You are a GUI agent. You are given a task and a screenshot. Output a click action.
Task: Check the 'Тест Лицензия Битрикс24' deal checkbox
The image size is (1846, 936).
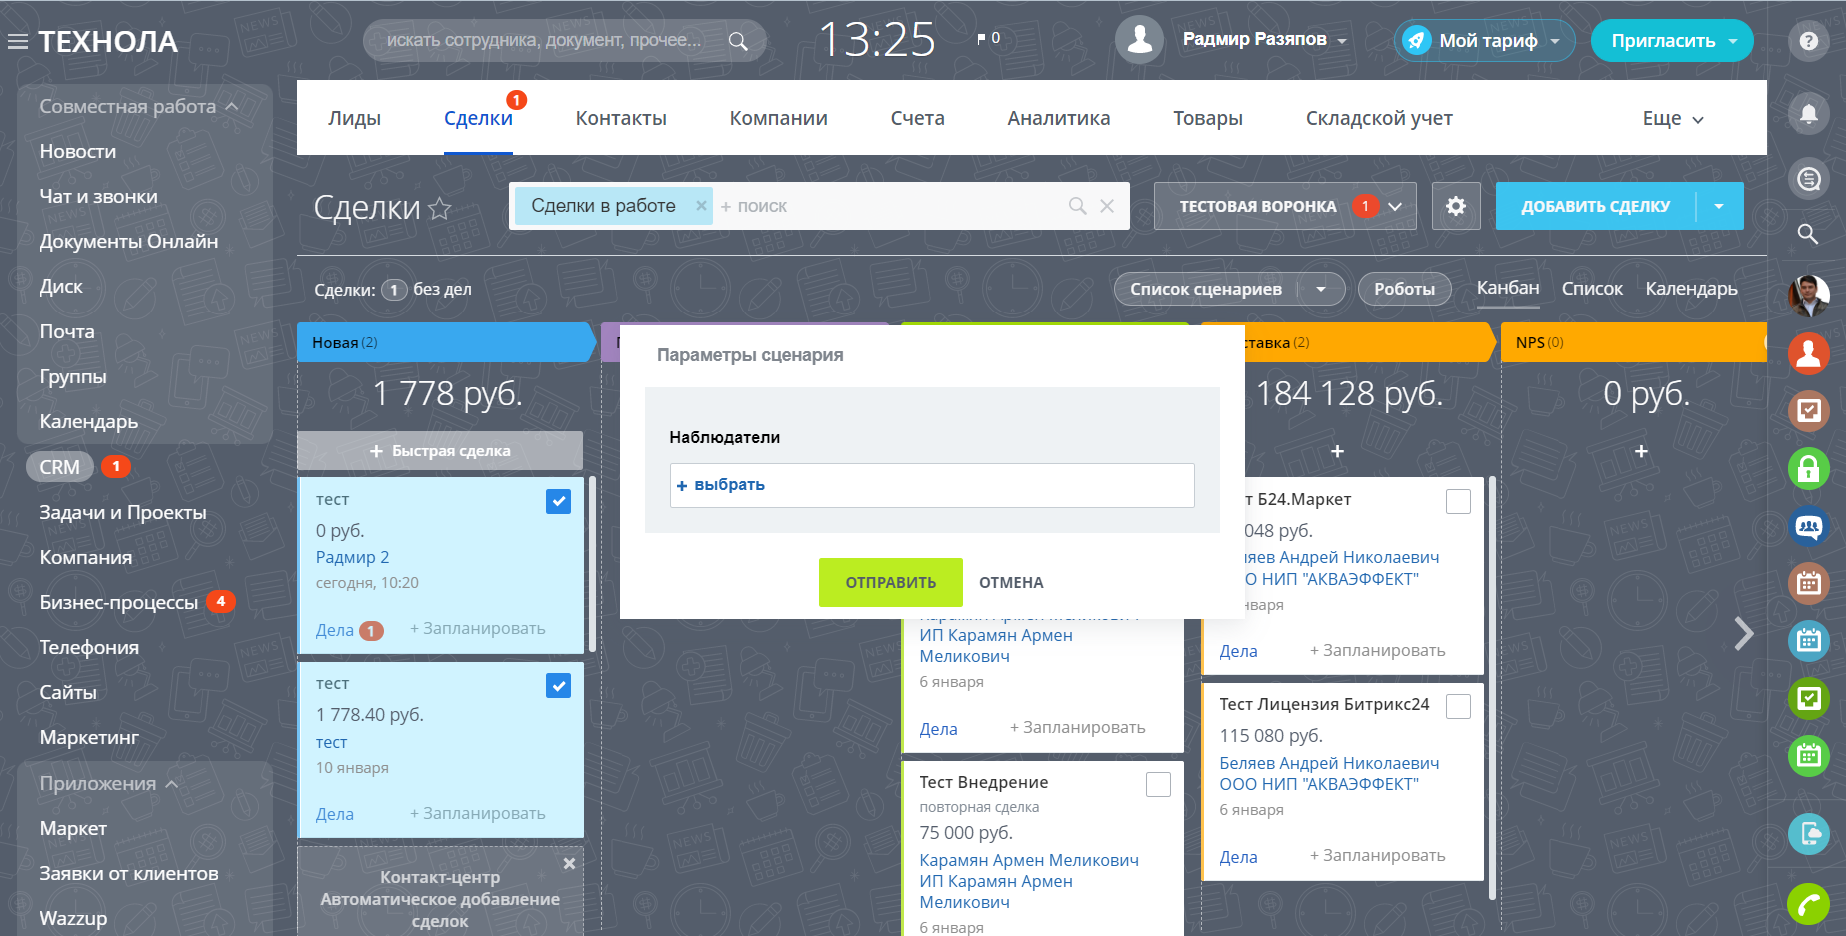coord(1458,706)
